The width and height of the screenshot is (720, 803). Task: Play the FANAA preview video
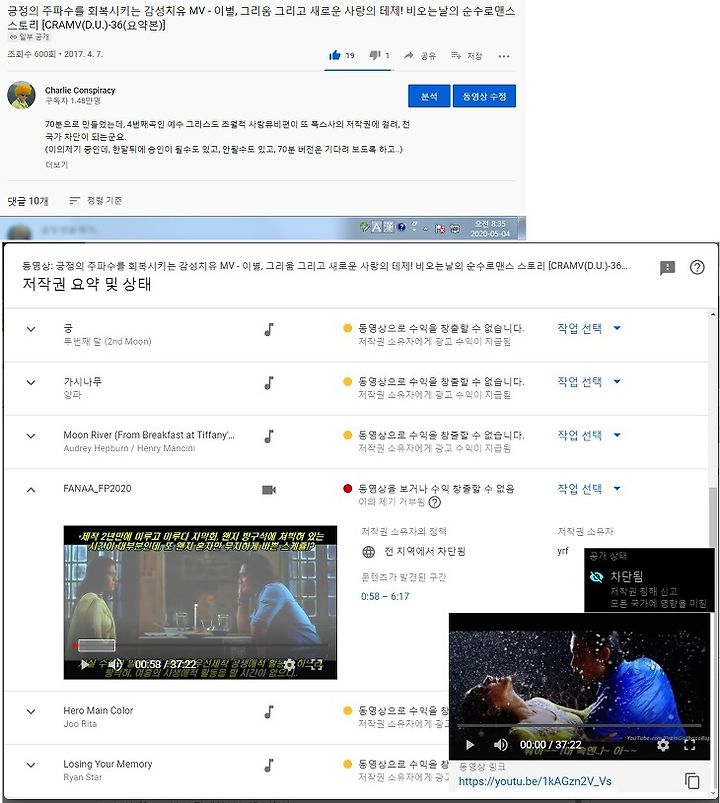[84, 665]
